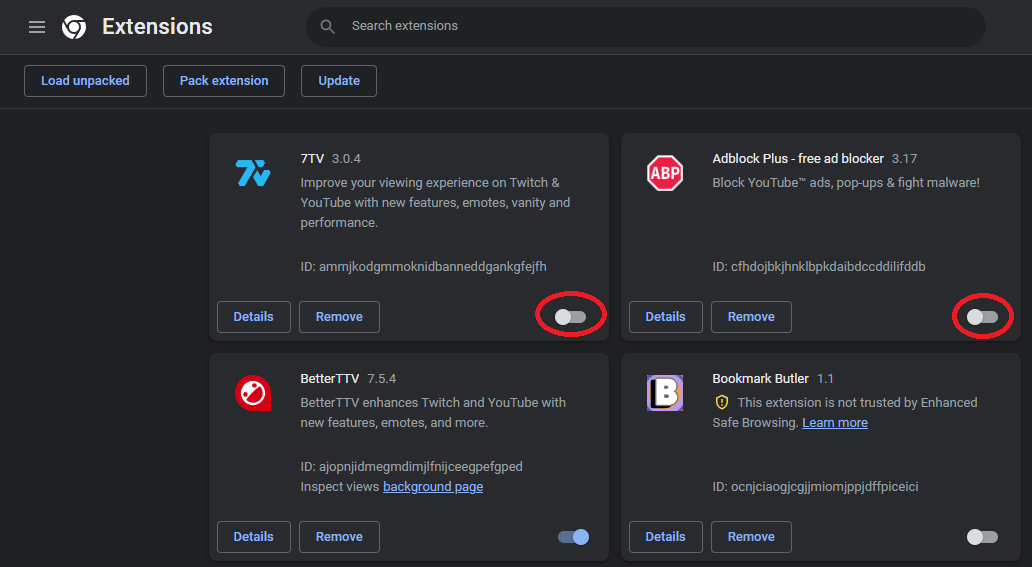Click the Adblock Plus ABP icon

(665, 173)
